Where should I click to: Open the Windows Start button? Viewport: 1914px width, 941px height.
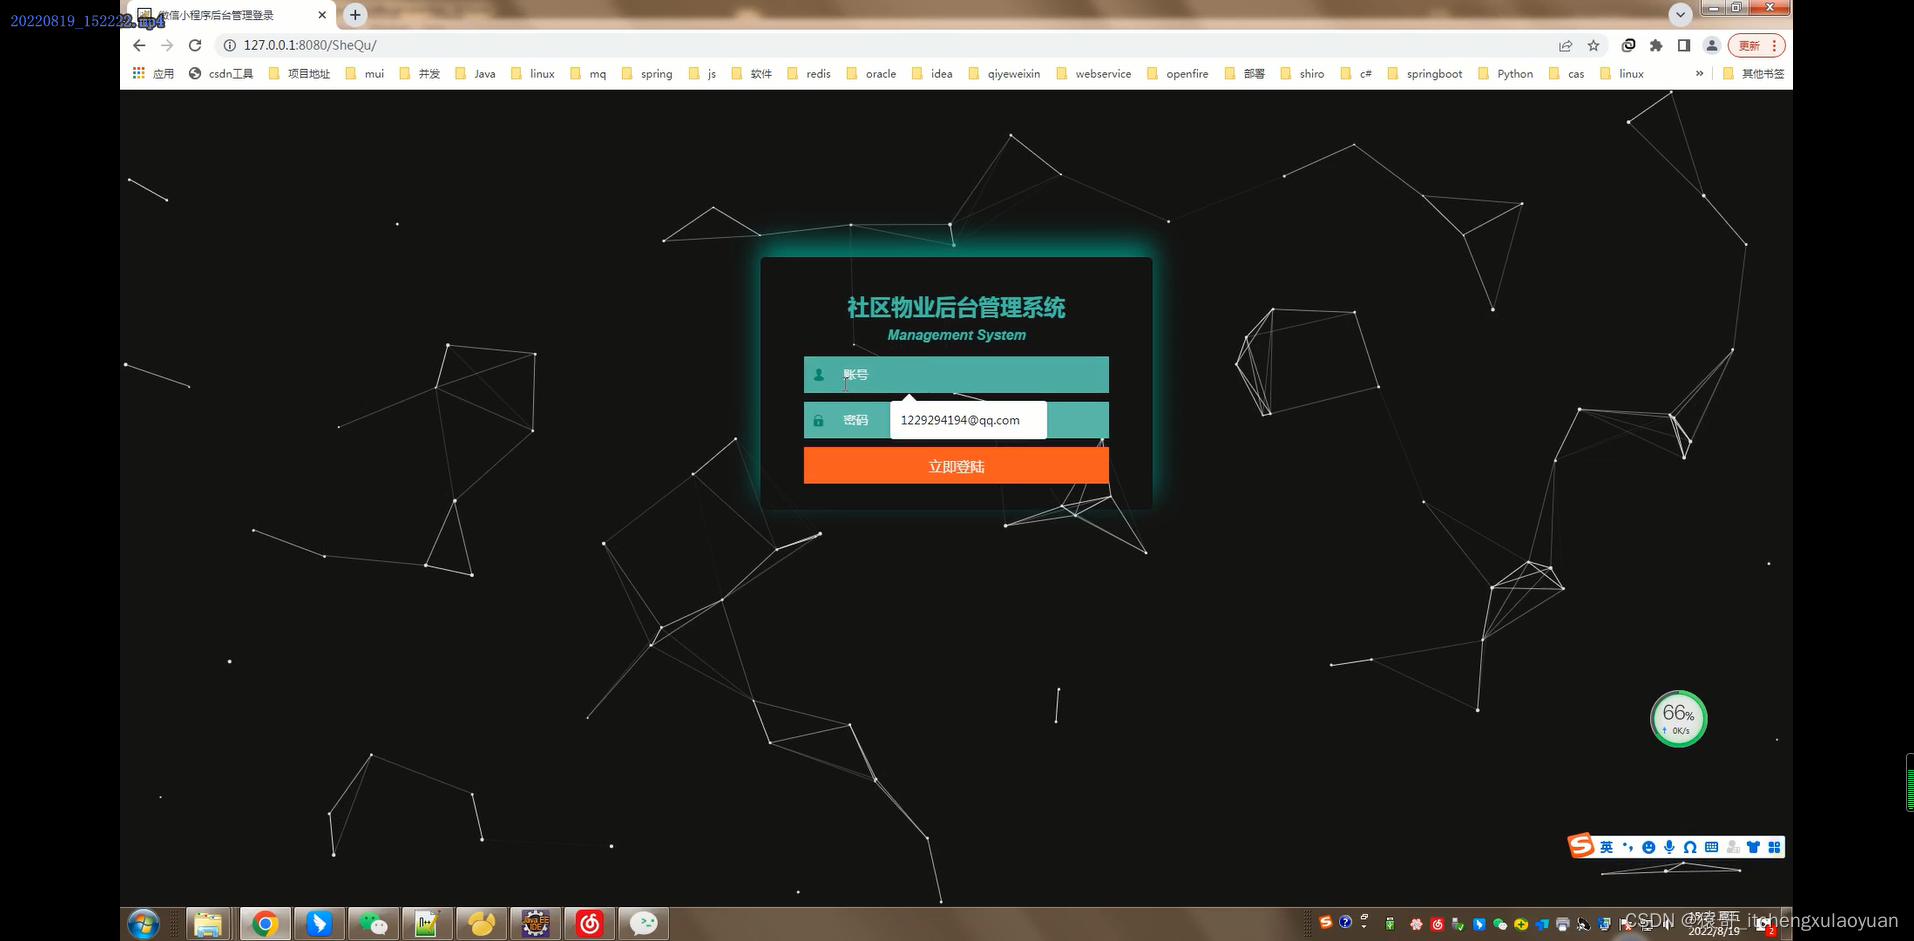coord(143,924)
